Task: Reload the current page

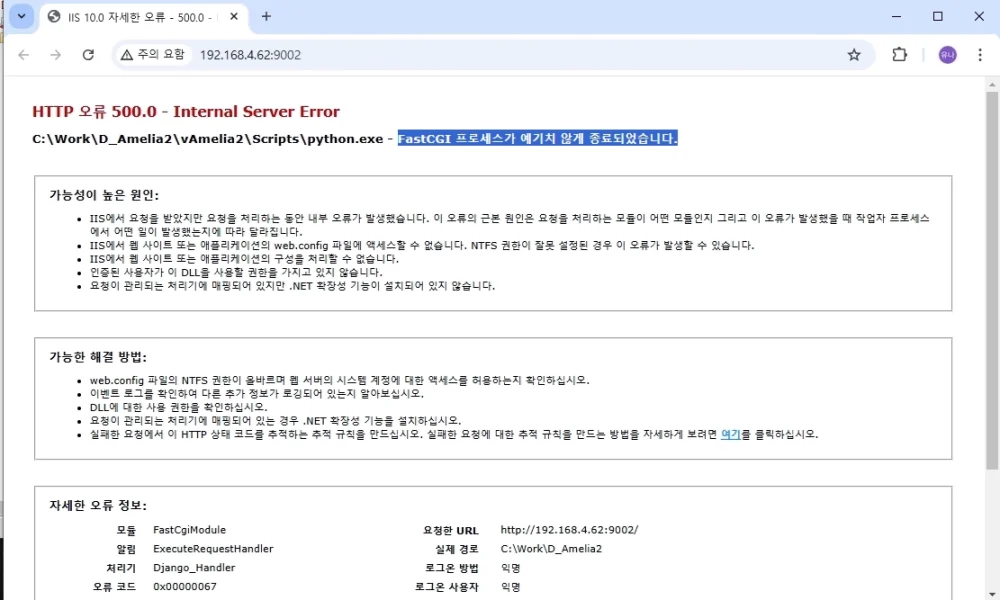Action: (88, 55)
